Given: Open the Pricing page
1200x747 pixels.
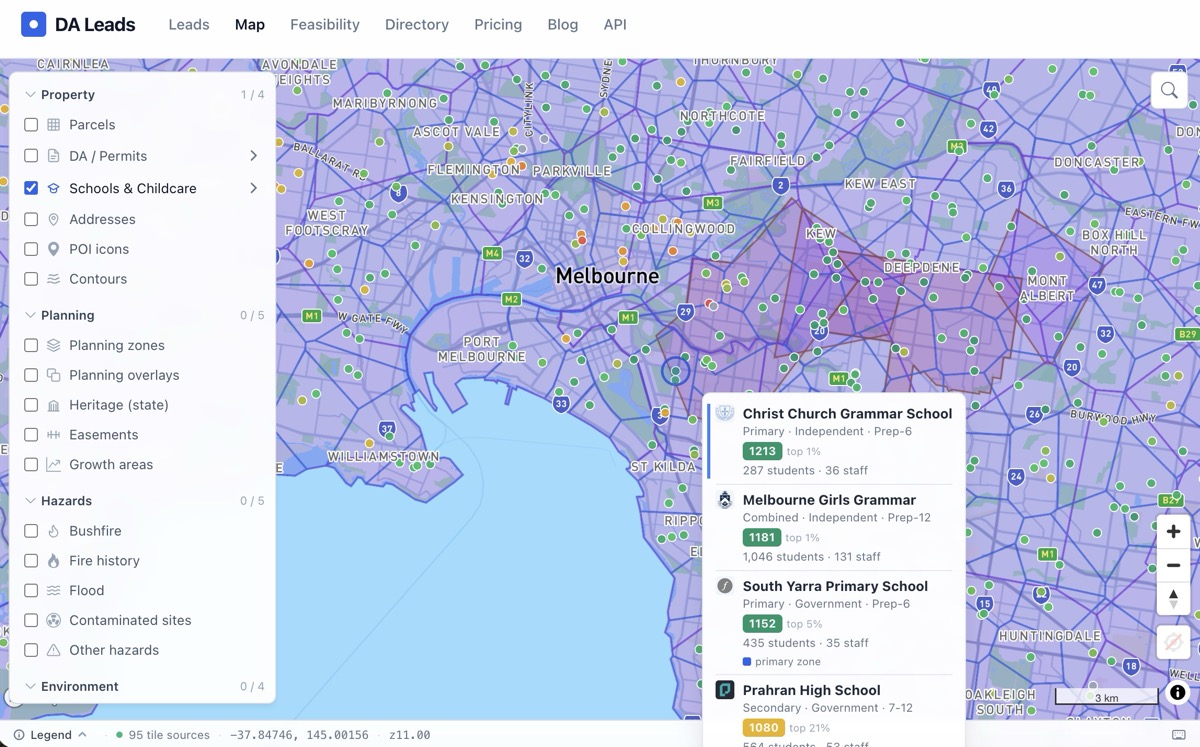Looking at the screenshot, I should tap(498, 25).
